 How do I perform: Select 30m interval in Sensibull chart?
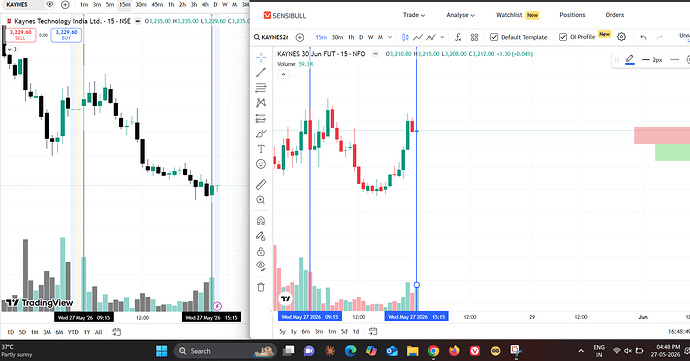337,37
